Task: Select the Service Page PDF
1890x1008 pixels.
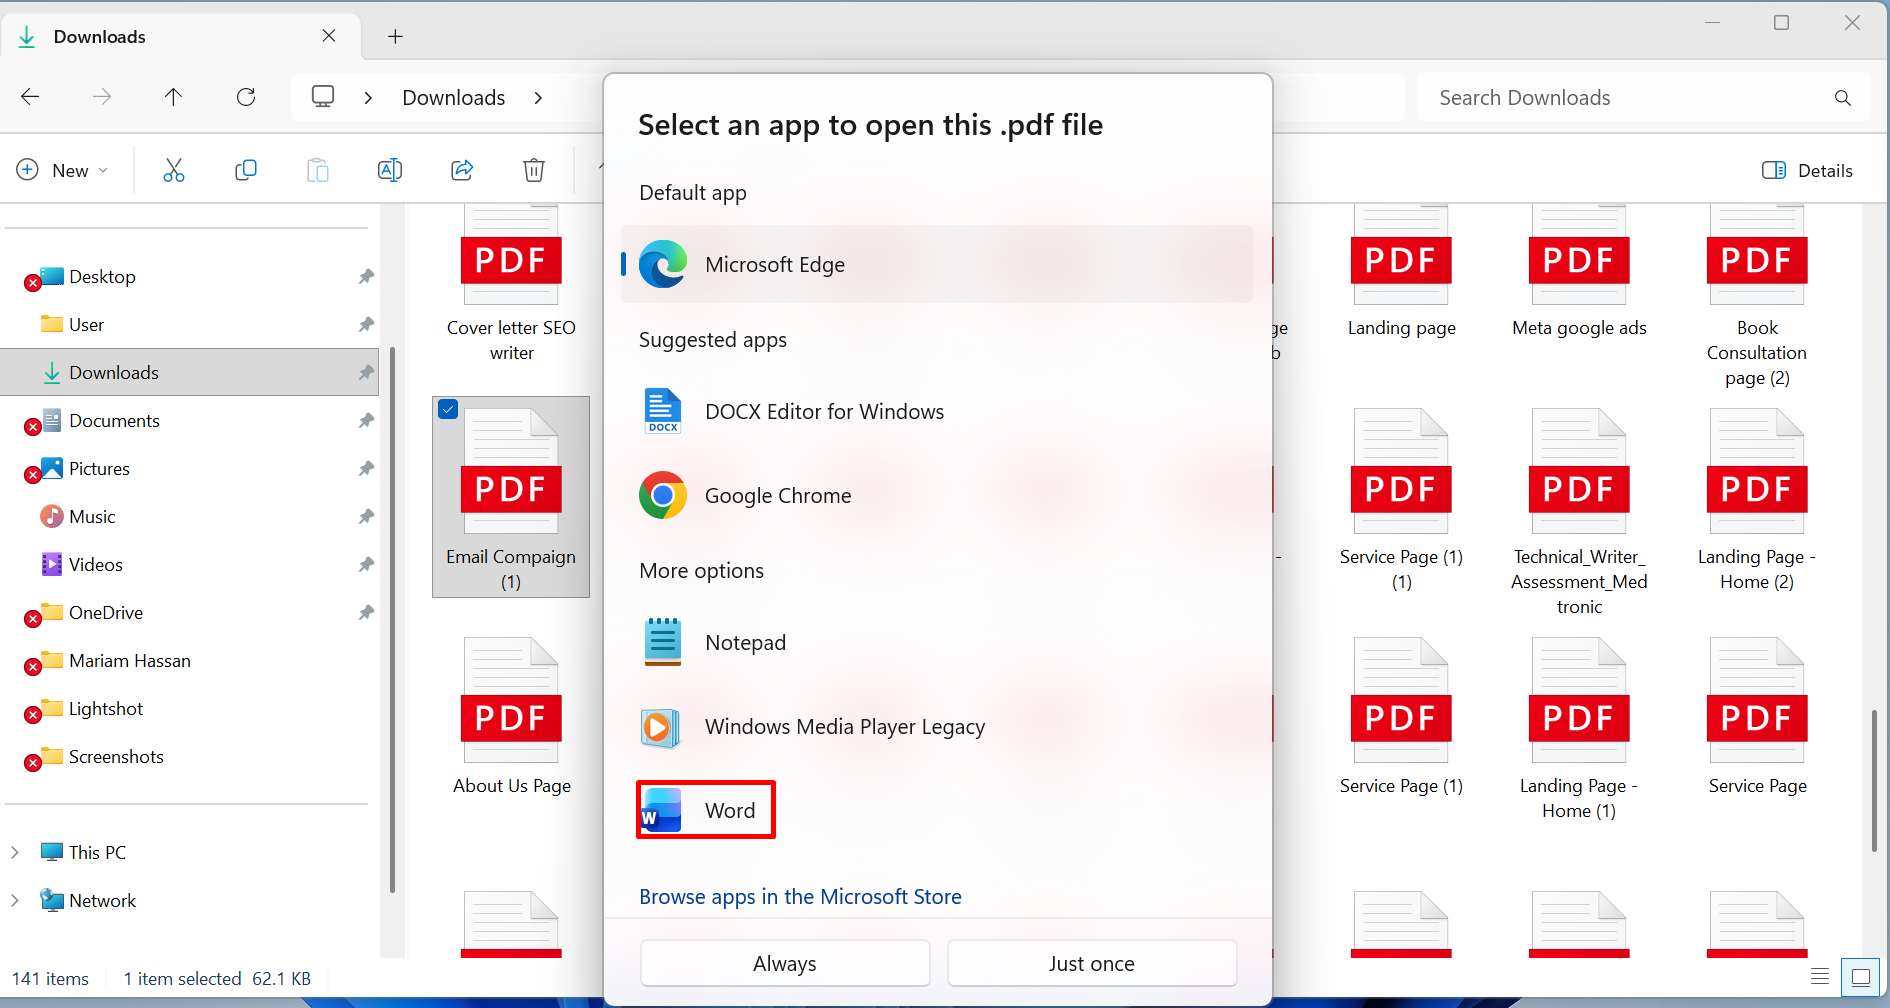Action: coord(1757,717)
